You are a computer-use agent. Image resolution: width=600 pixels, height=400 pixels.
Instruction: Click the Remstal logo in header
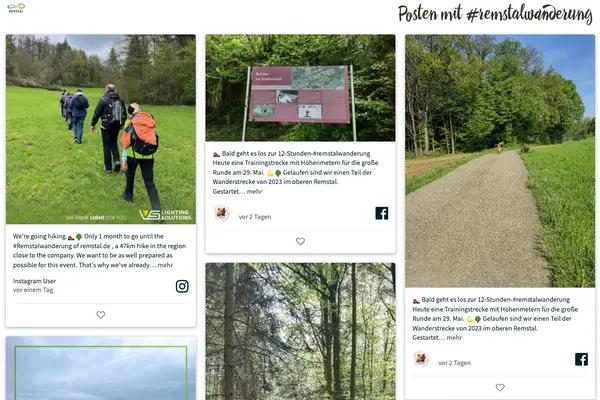pyautogui.click(x=16, y=8)
